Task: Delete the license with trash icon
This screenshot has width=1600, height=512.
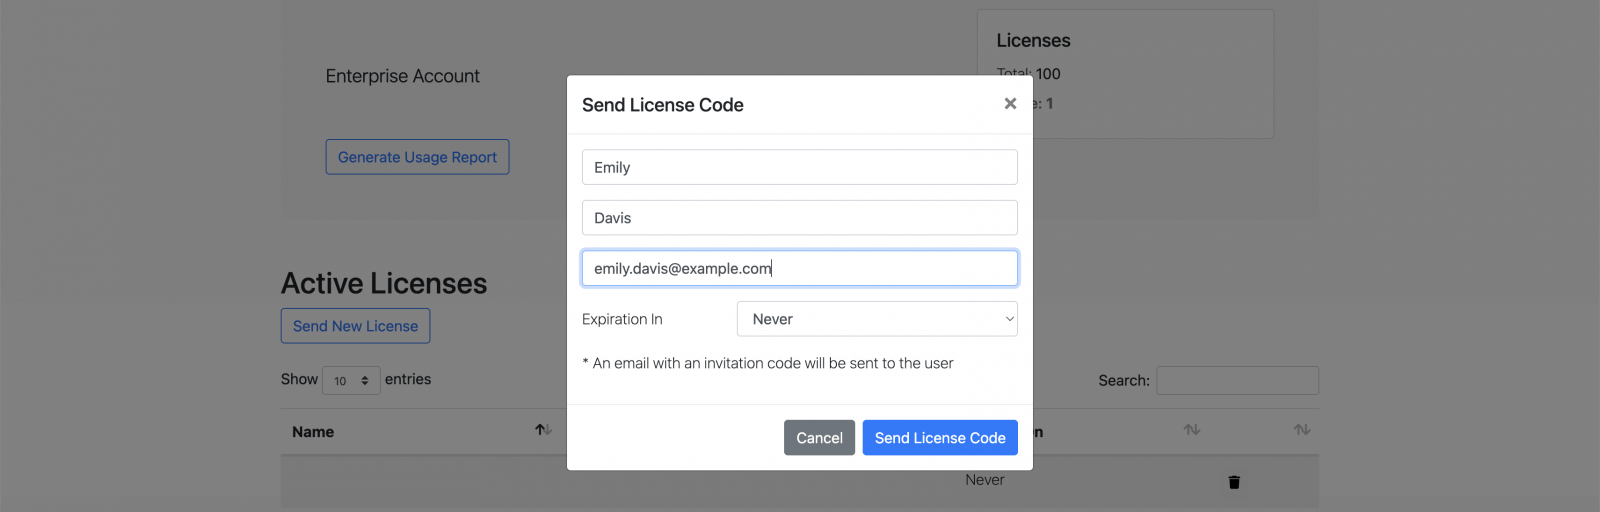Action: pos(1234,482)
